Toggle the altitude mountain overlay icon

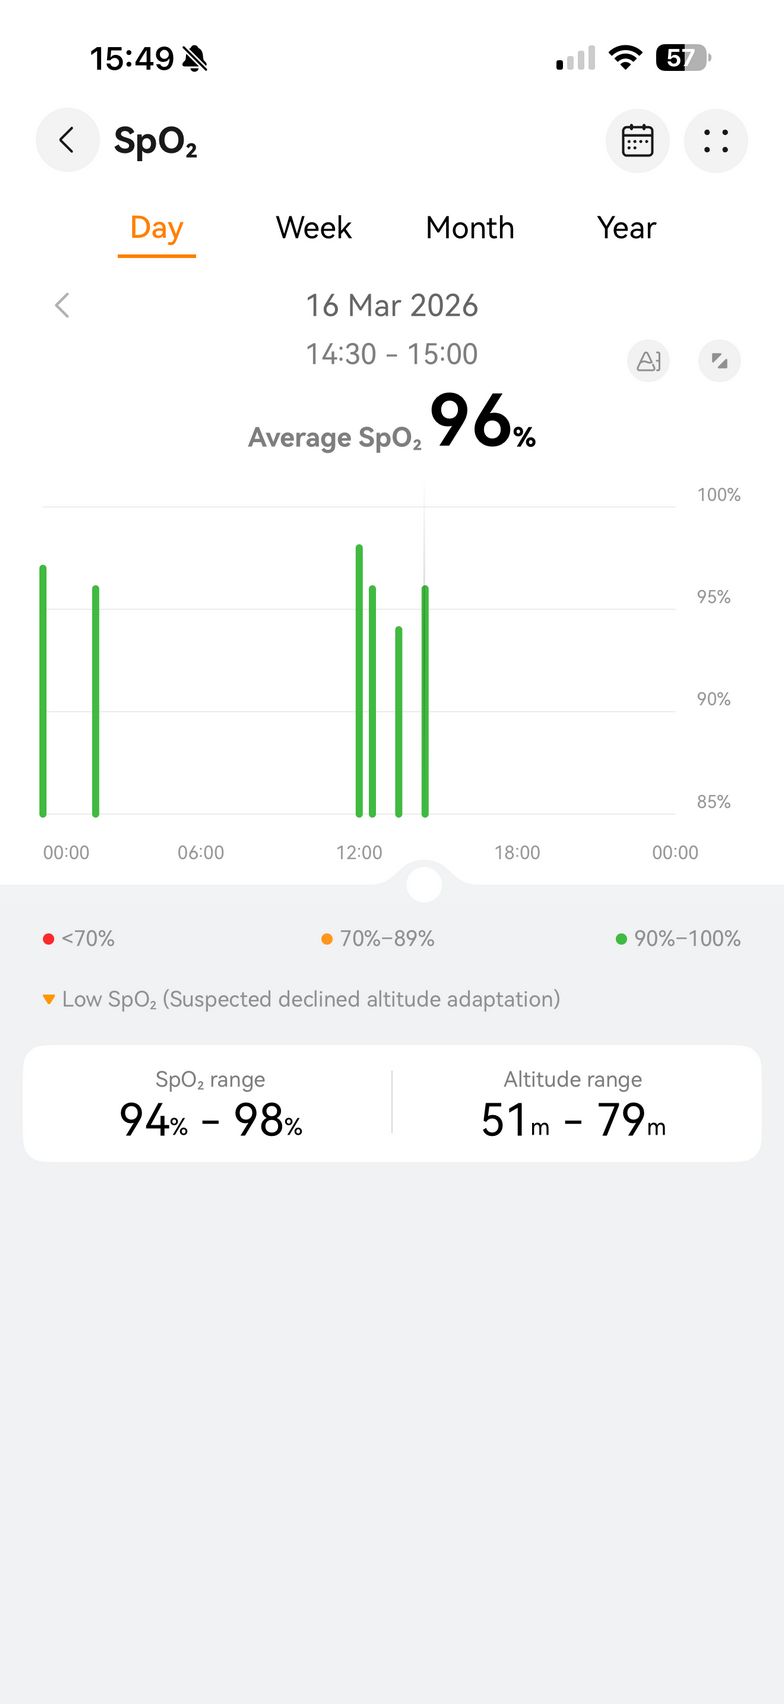(x=648, y=360)
